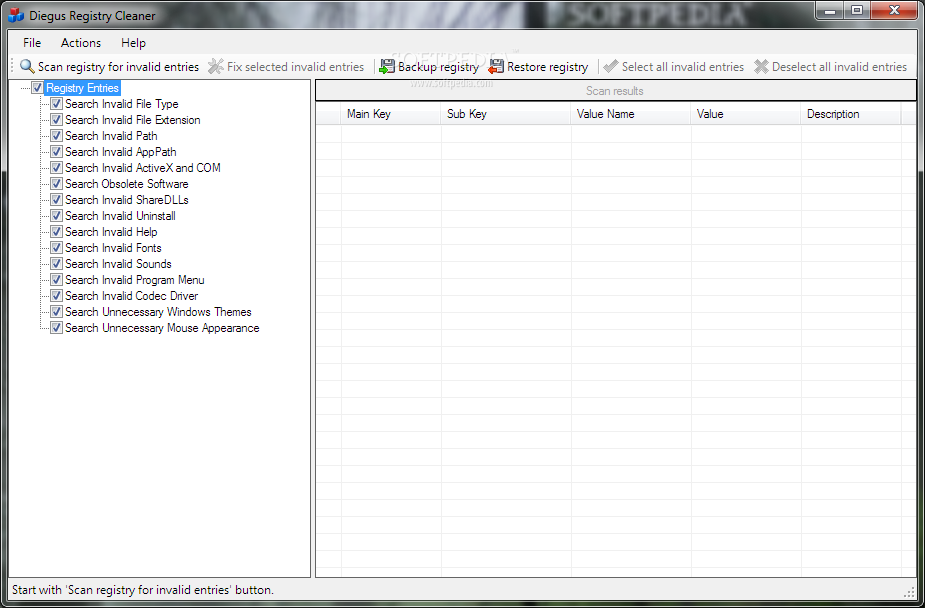Click the Deselect all invalid entries X icon
925x608 pixels.
pos(761,67)
